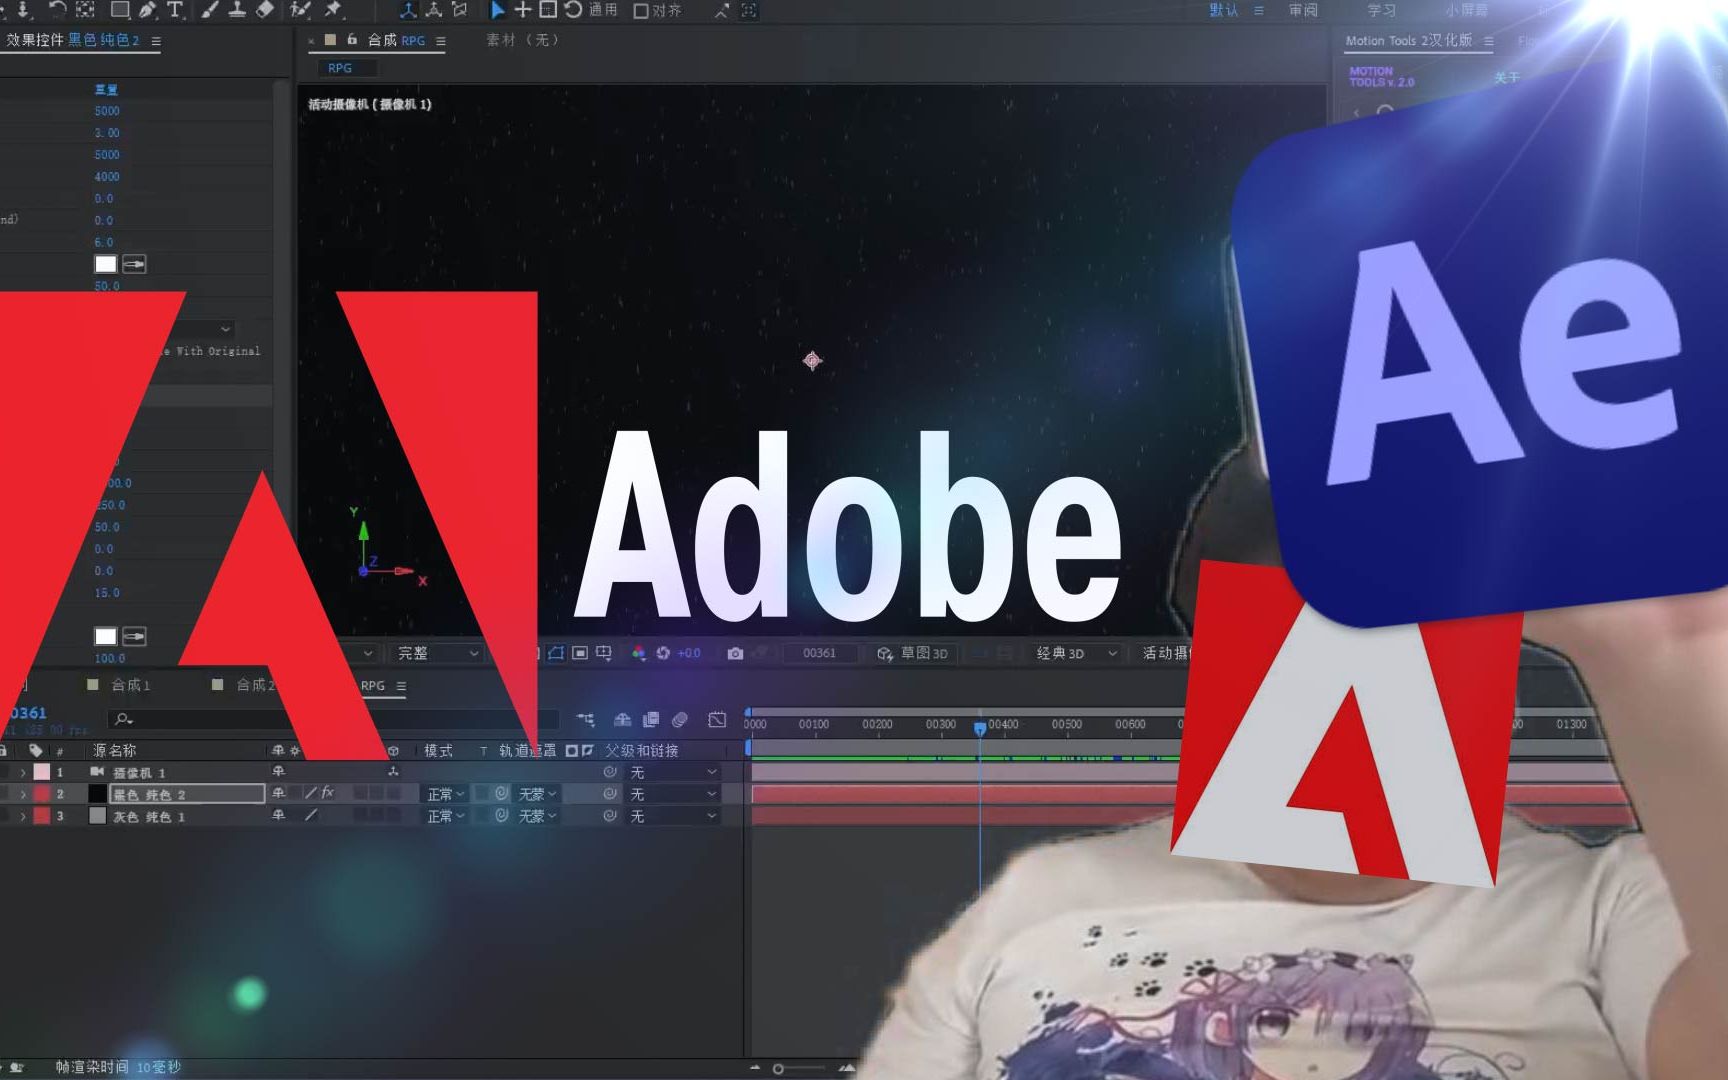The width and height of the screenshot is (1728, 1080).
Task: Toggle fx switch on 黑色 纯色 2 layer
Action: (x=328, y=793)
